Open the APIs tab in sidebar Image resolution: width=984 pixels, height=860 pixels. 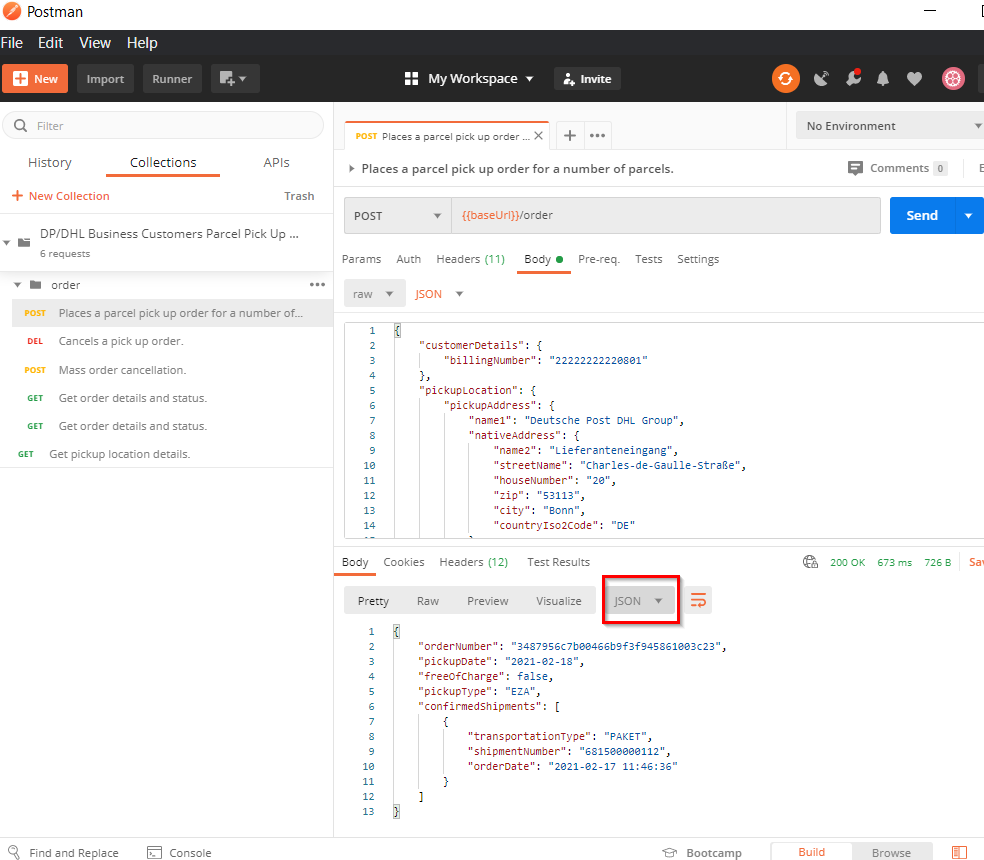click(276, 162)
